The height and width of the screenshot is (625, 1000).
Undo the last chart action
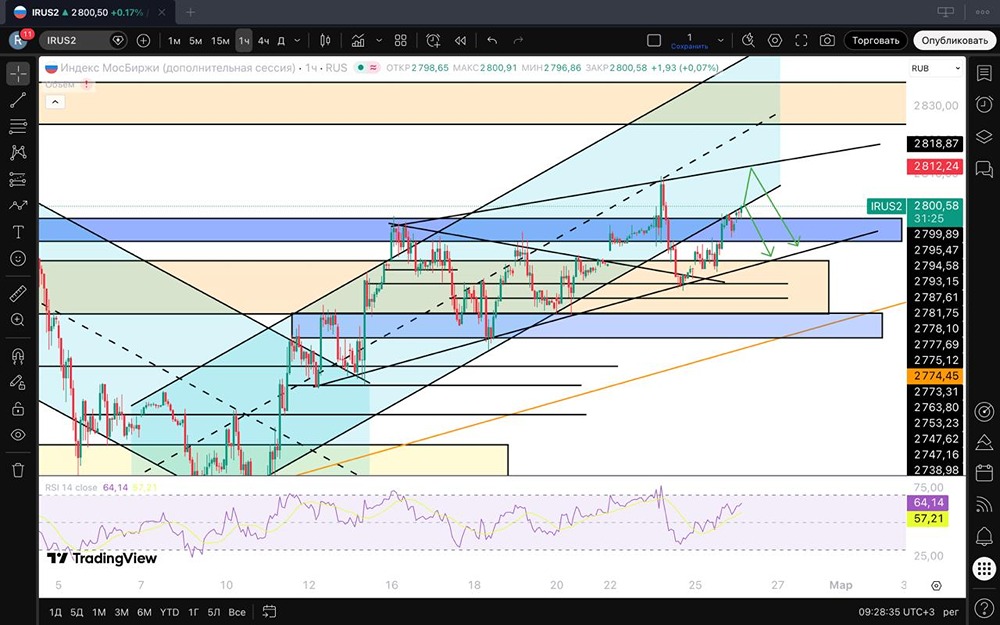[492, 41]
